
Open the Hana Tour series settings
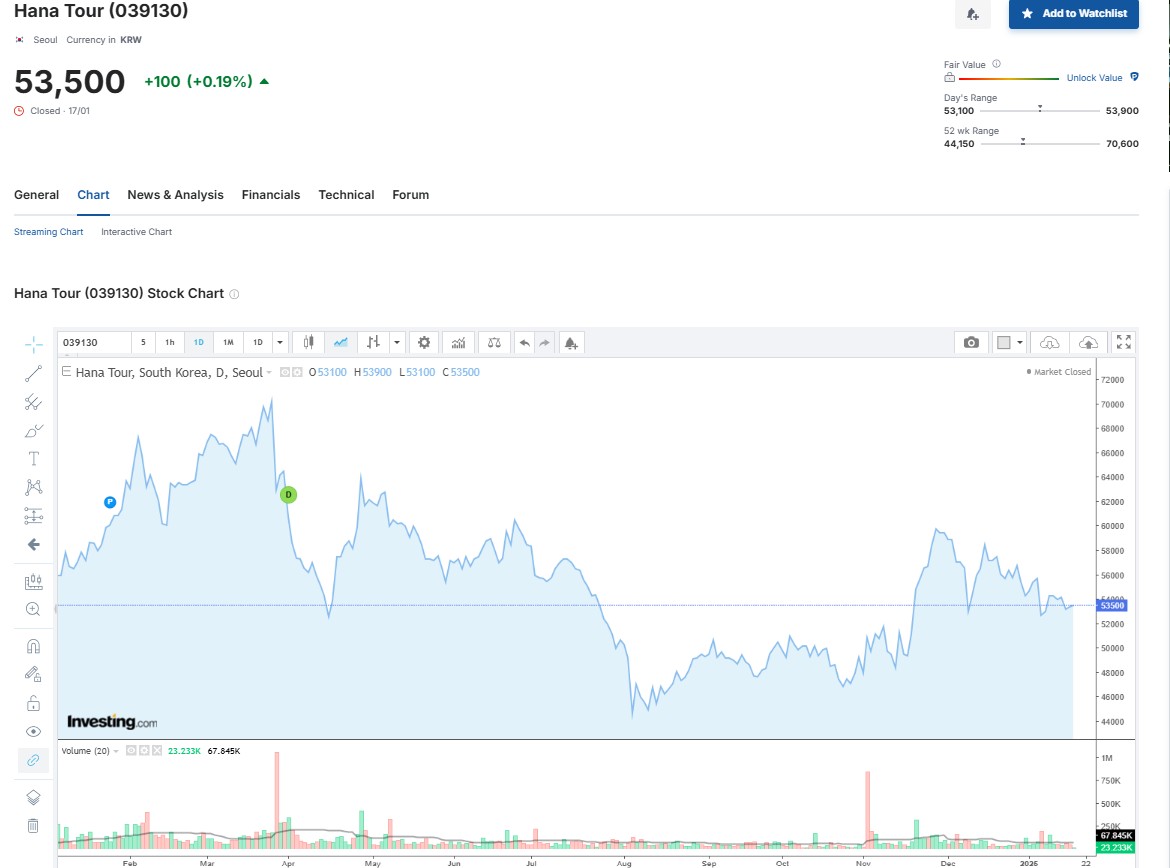[x=297, y=372]
